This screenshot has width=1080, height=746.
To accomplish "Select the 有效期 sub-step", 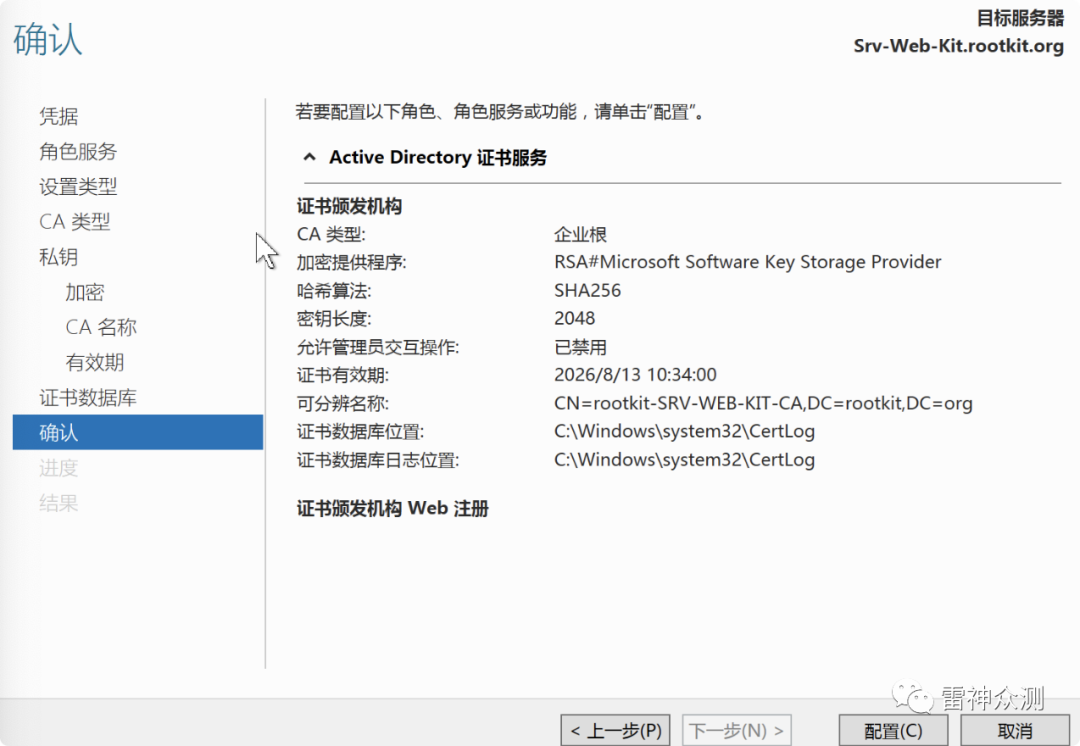I will [94, 362].
